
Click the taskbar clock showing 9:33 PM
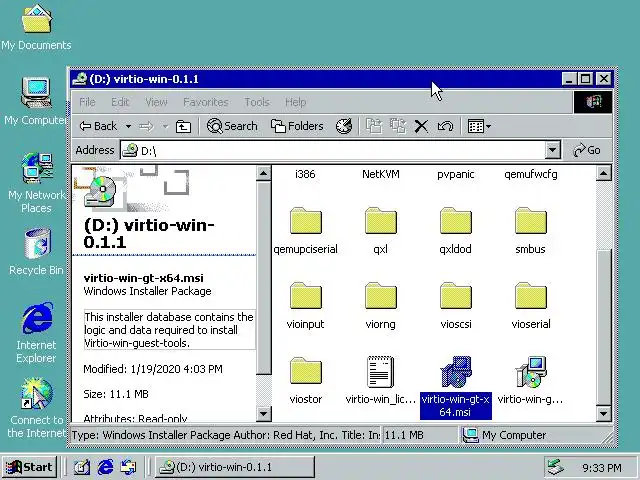[602, 468]
